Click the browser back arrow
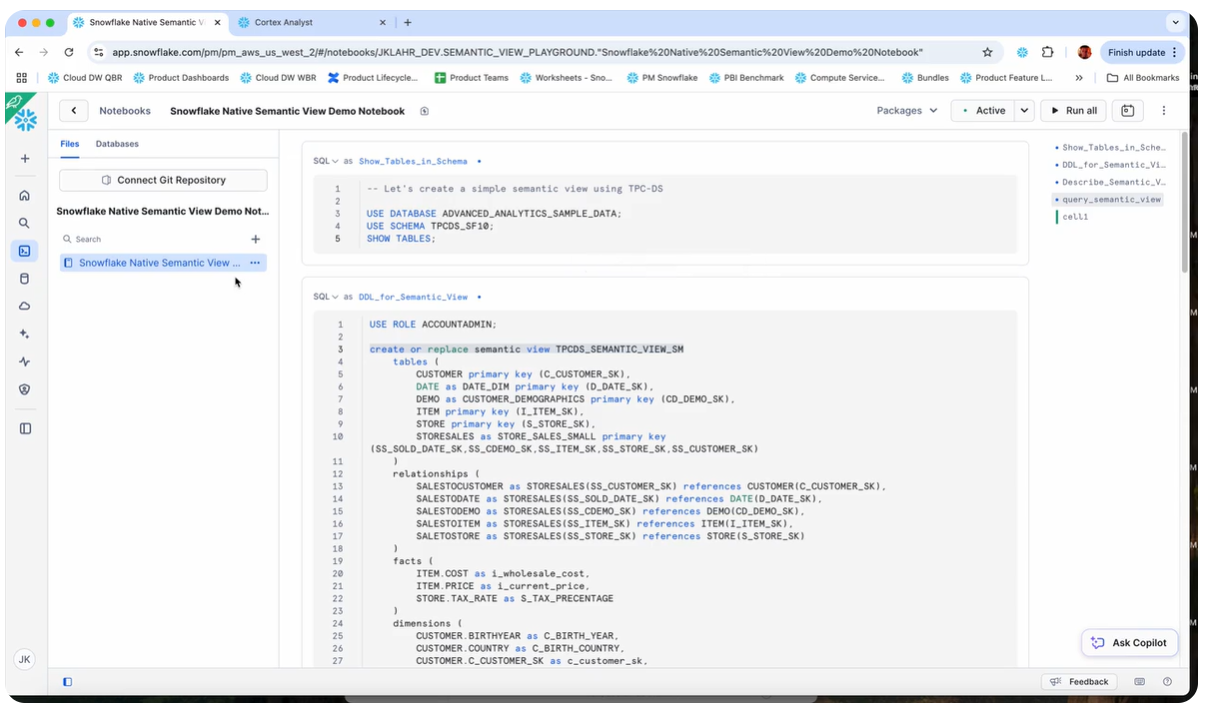The height and width of the screenshot is (708, 1206). pyautogui.click(x=20, y=52)
